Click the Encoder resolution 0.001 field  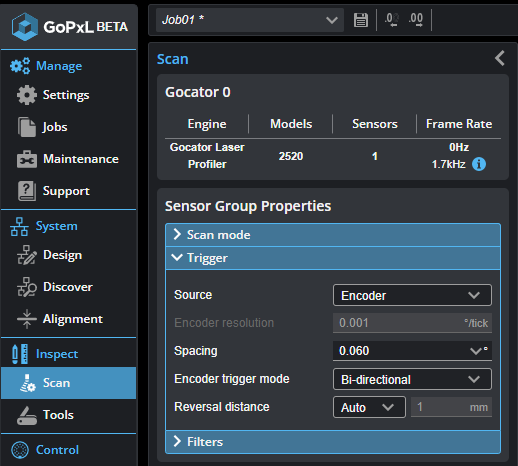point(412,323)
